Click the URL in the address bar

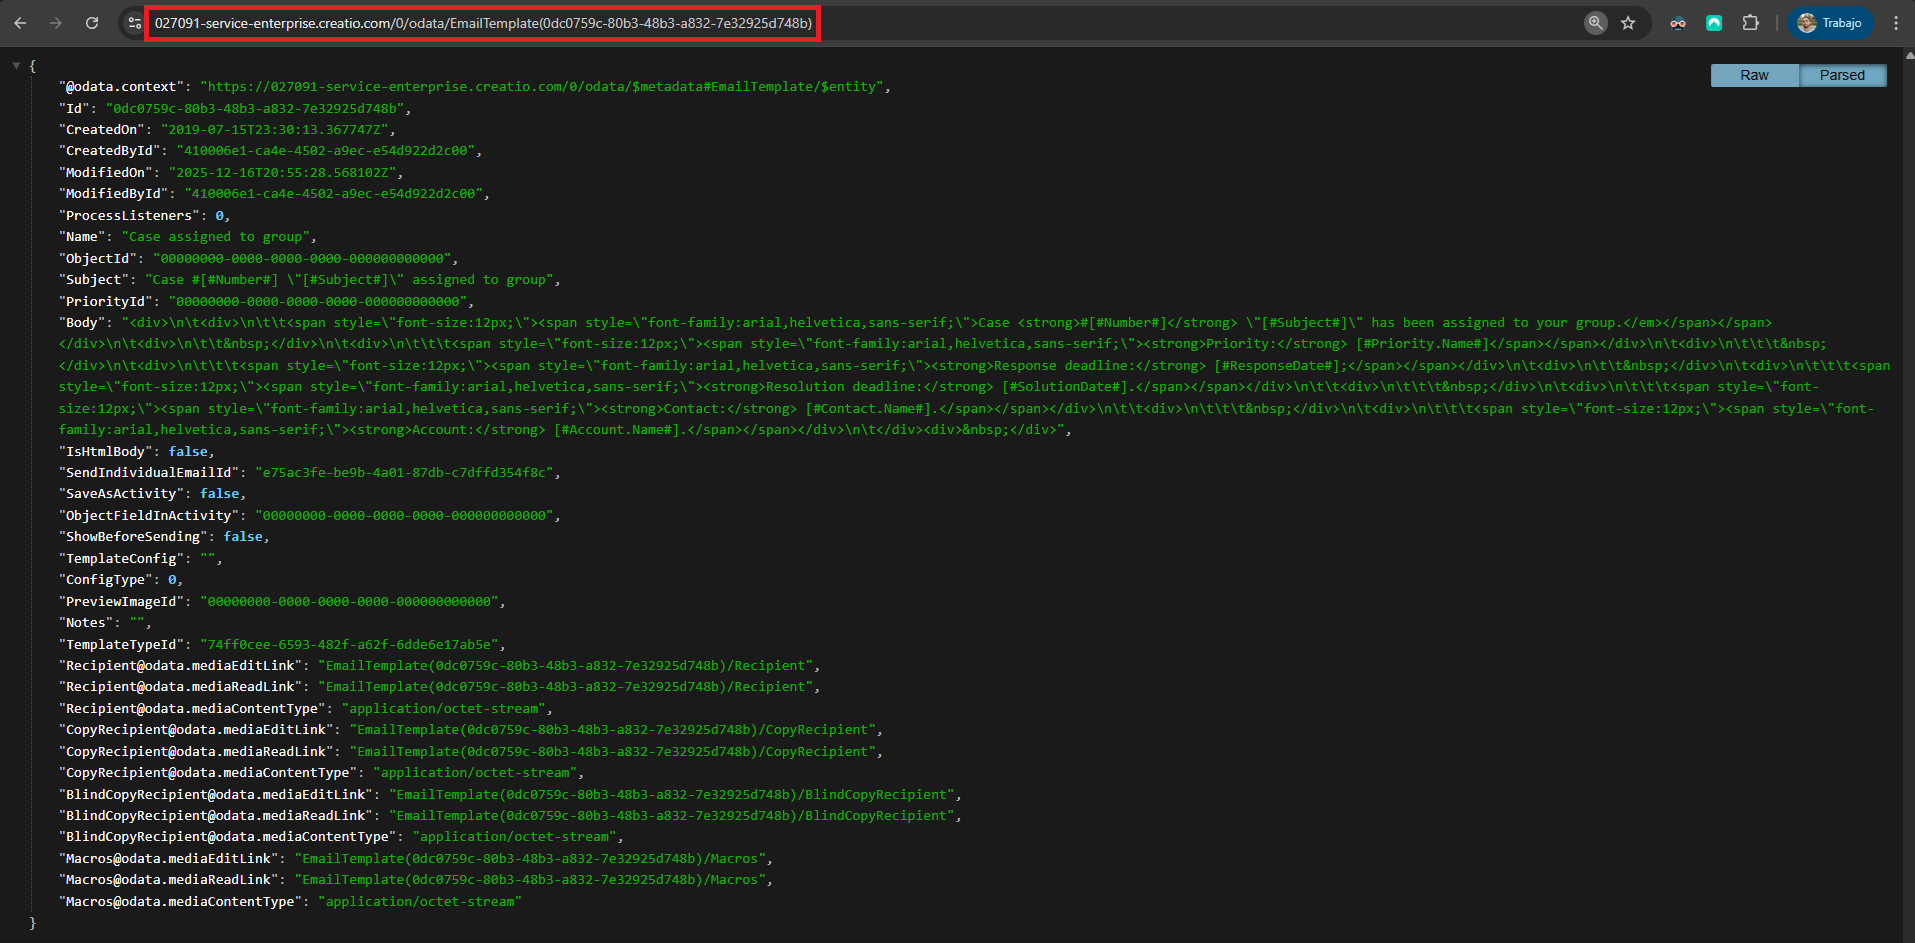(483, 23)
